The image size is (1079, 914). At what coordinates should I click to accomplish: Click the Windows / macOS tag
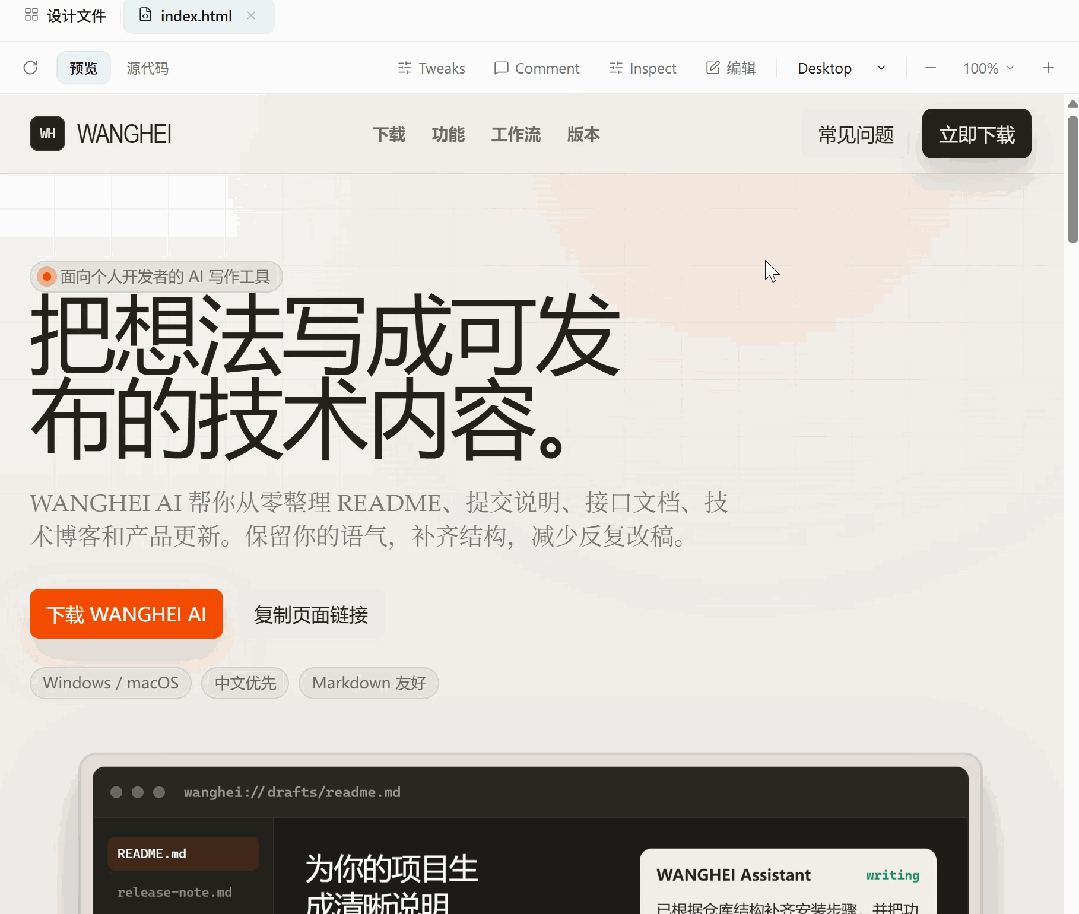click(x=111, y=683)
